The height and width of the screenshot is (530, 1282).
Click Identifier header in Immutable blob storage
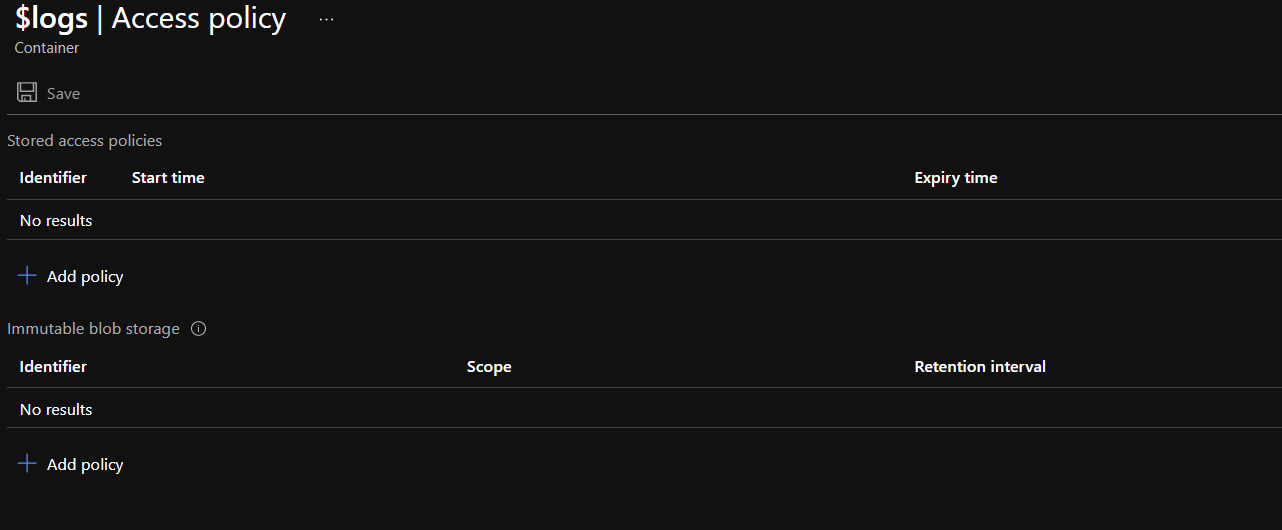[x=53, y=367]
